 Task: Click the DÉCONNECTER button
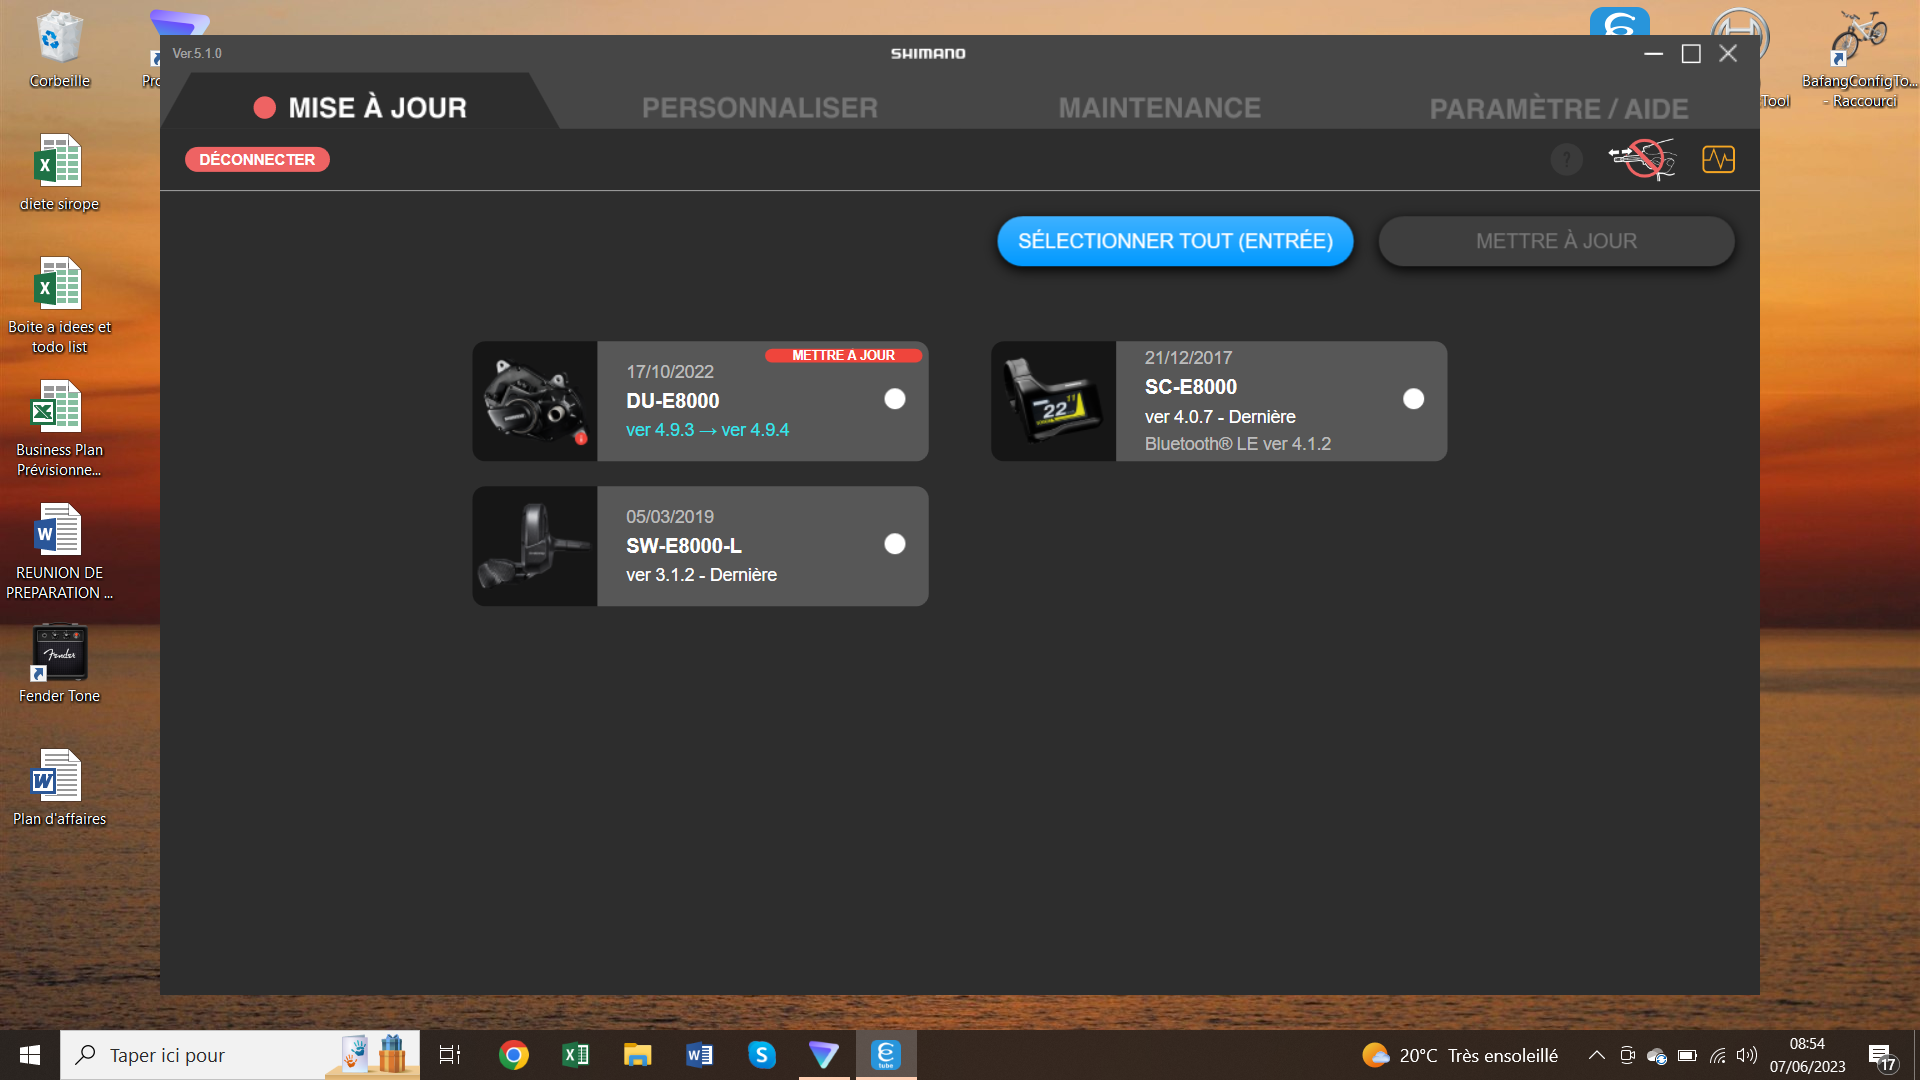coord(257,160)
